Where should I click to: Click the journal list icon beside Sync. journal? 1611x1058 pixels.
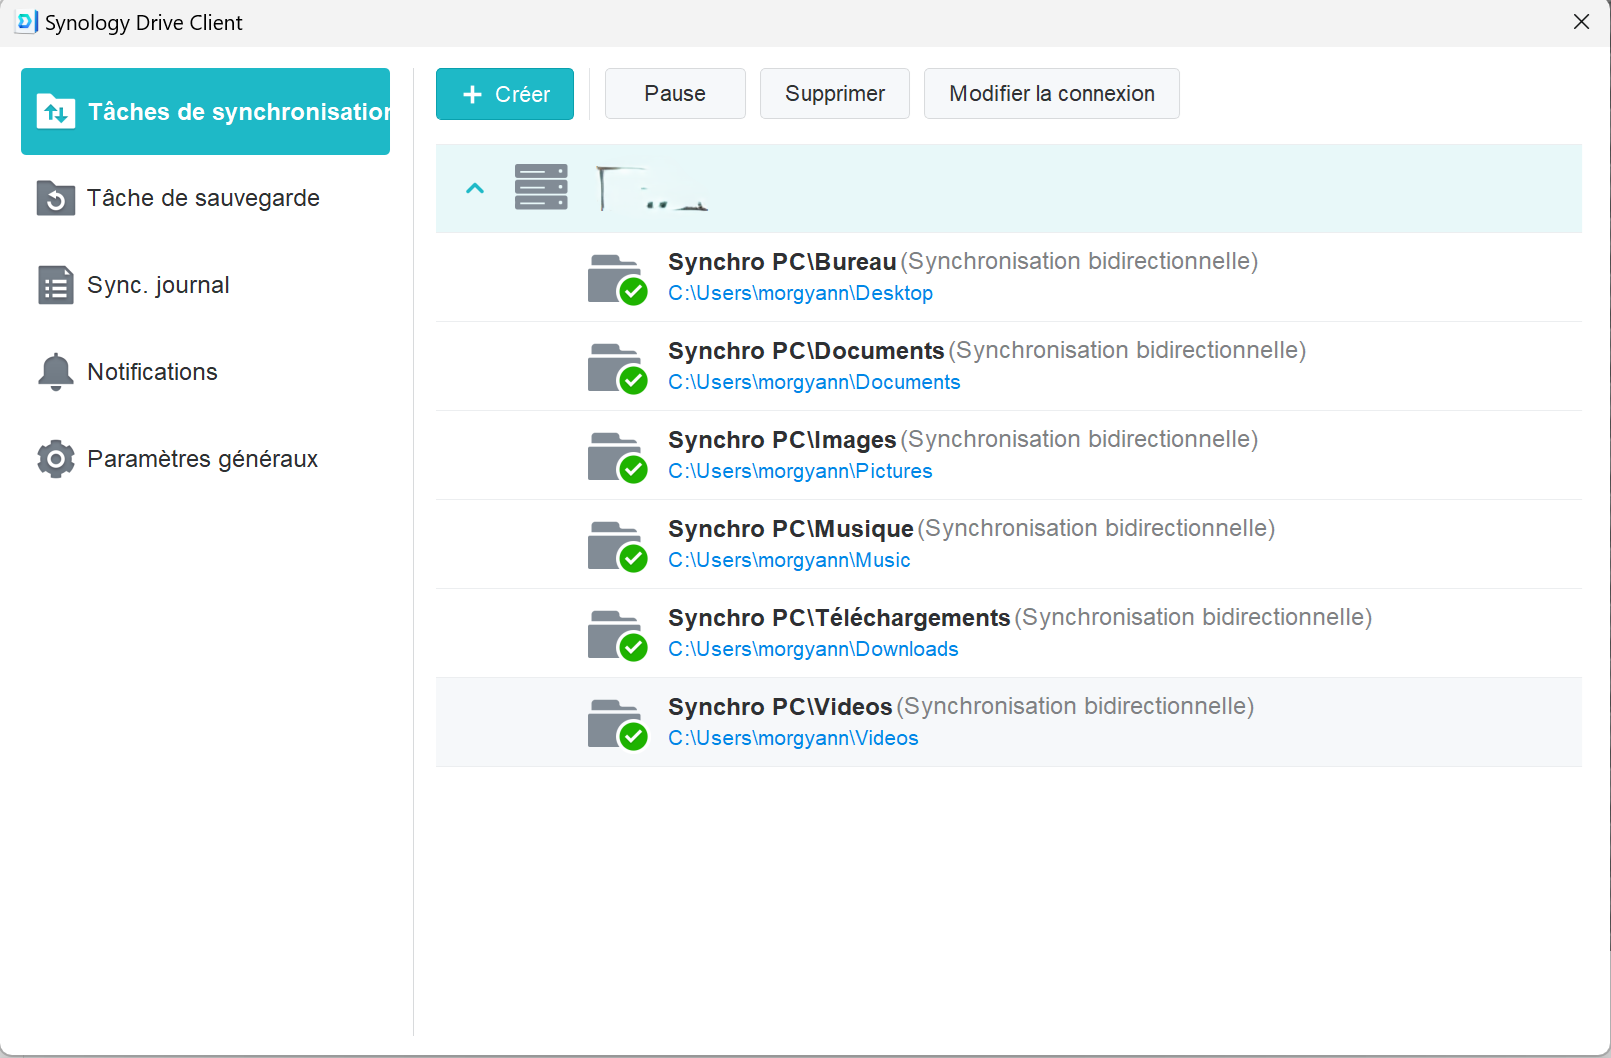55,285
